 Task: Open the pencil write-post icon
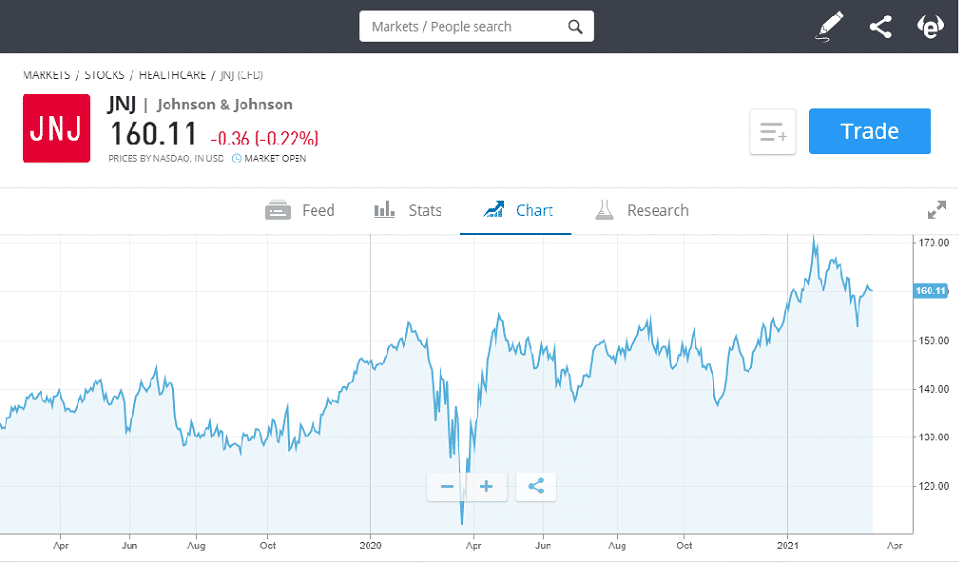(829, 27)
